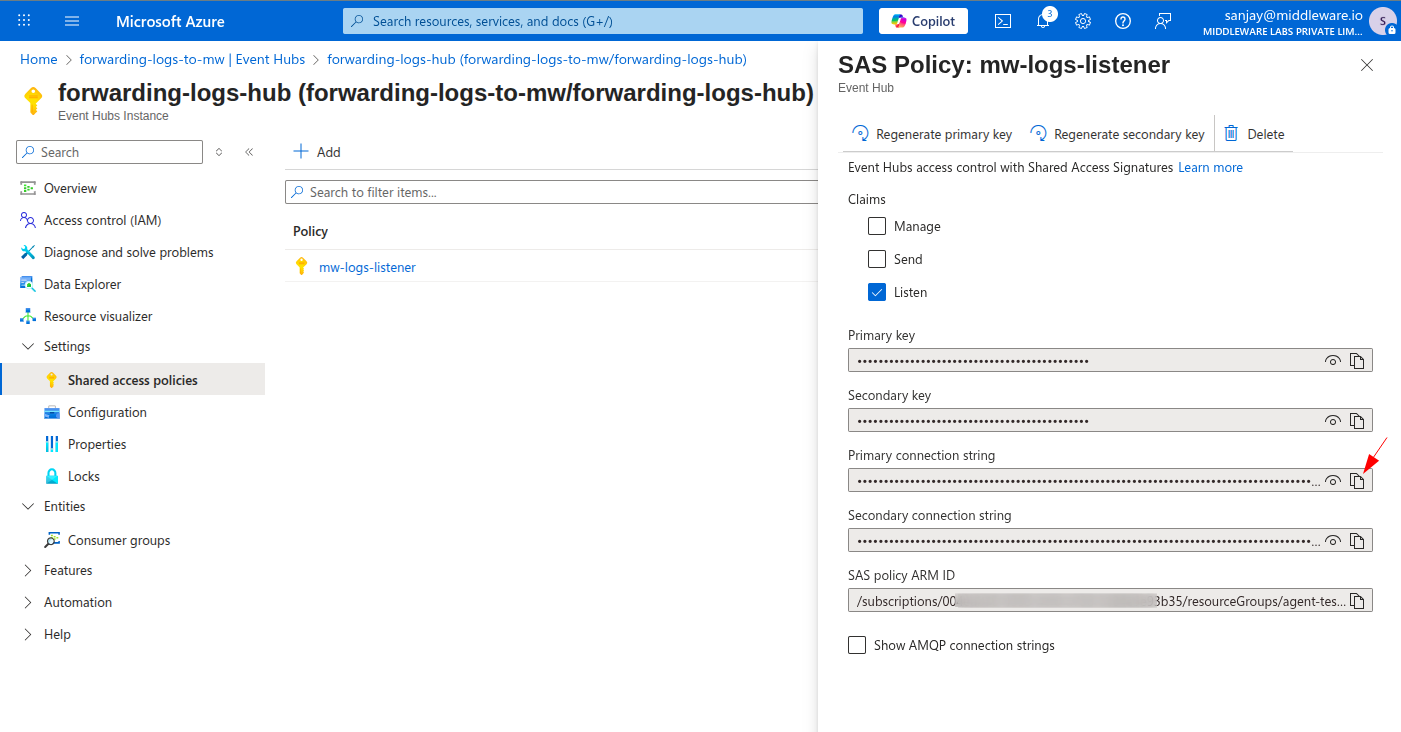Copy the Primary connection string
The height and width of the screenshot is (732, 1401).
pos(1357,481)
